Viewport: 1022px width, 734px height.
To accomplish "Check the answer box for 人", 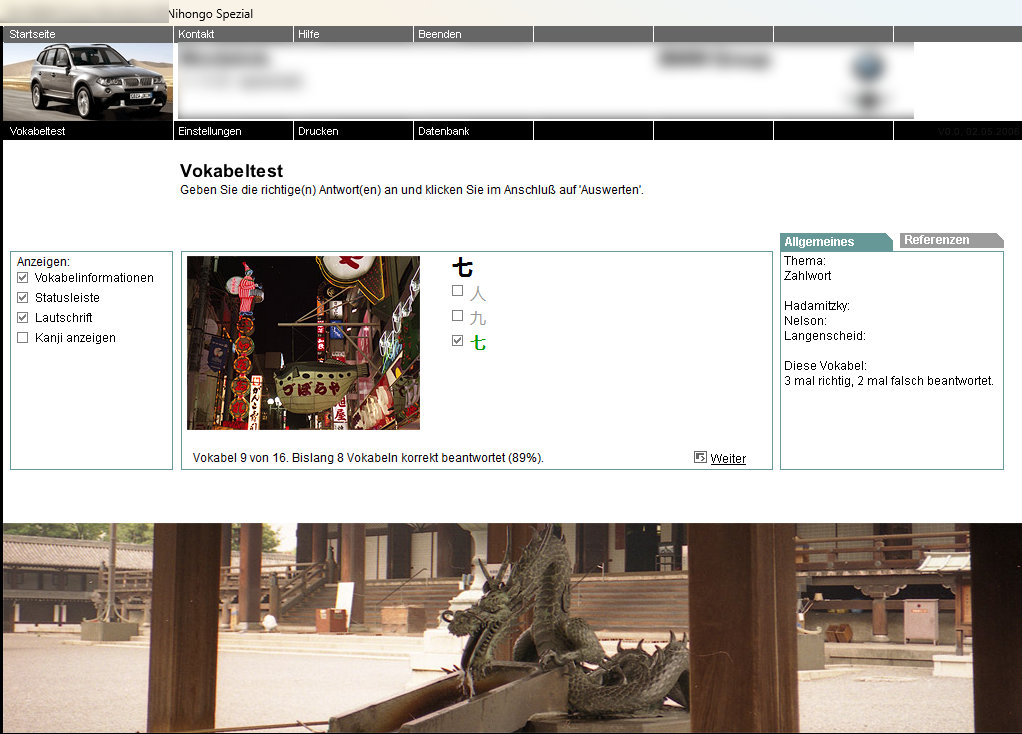I will click(458, 291).
